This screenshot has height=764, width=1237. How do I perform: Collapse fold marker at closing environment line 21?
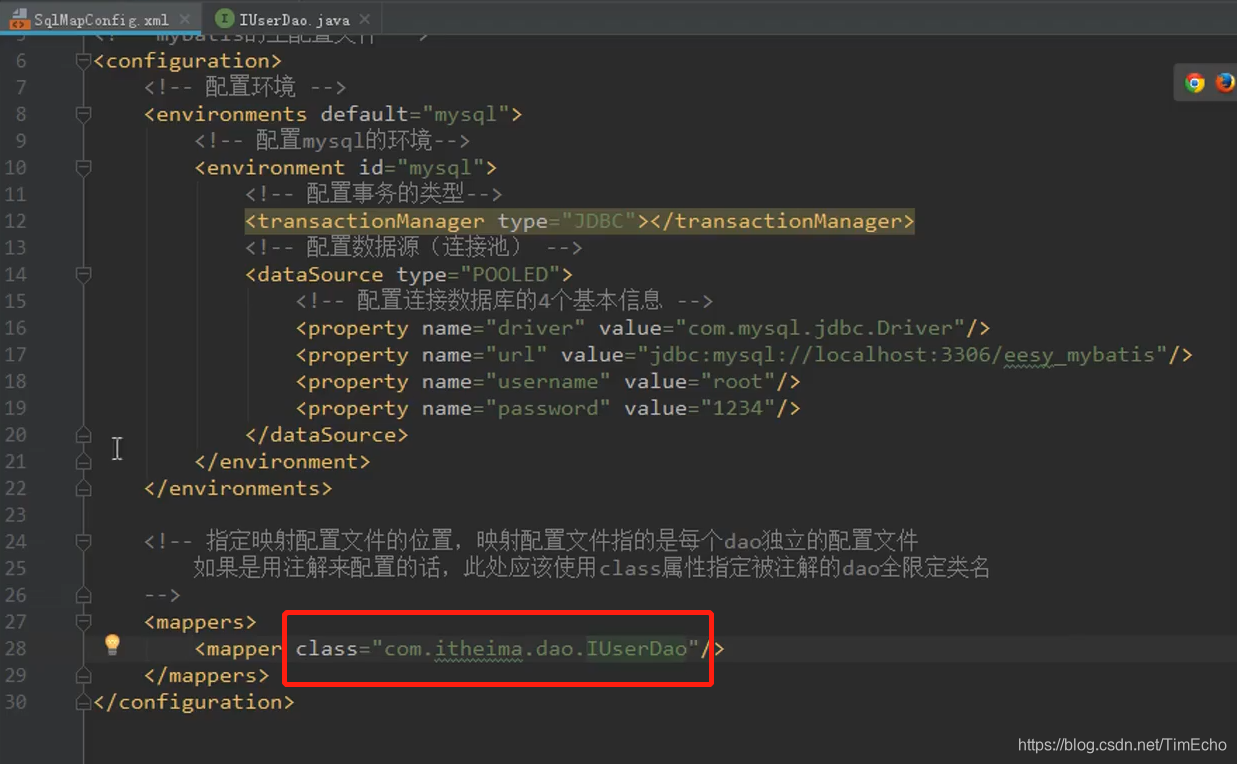pyautogui.click(x=83, y=461)
